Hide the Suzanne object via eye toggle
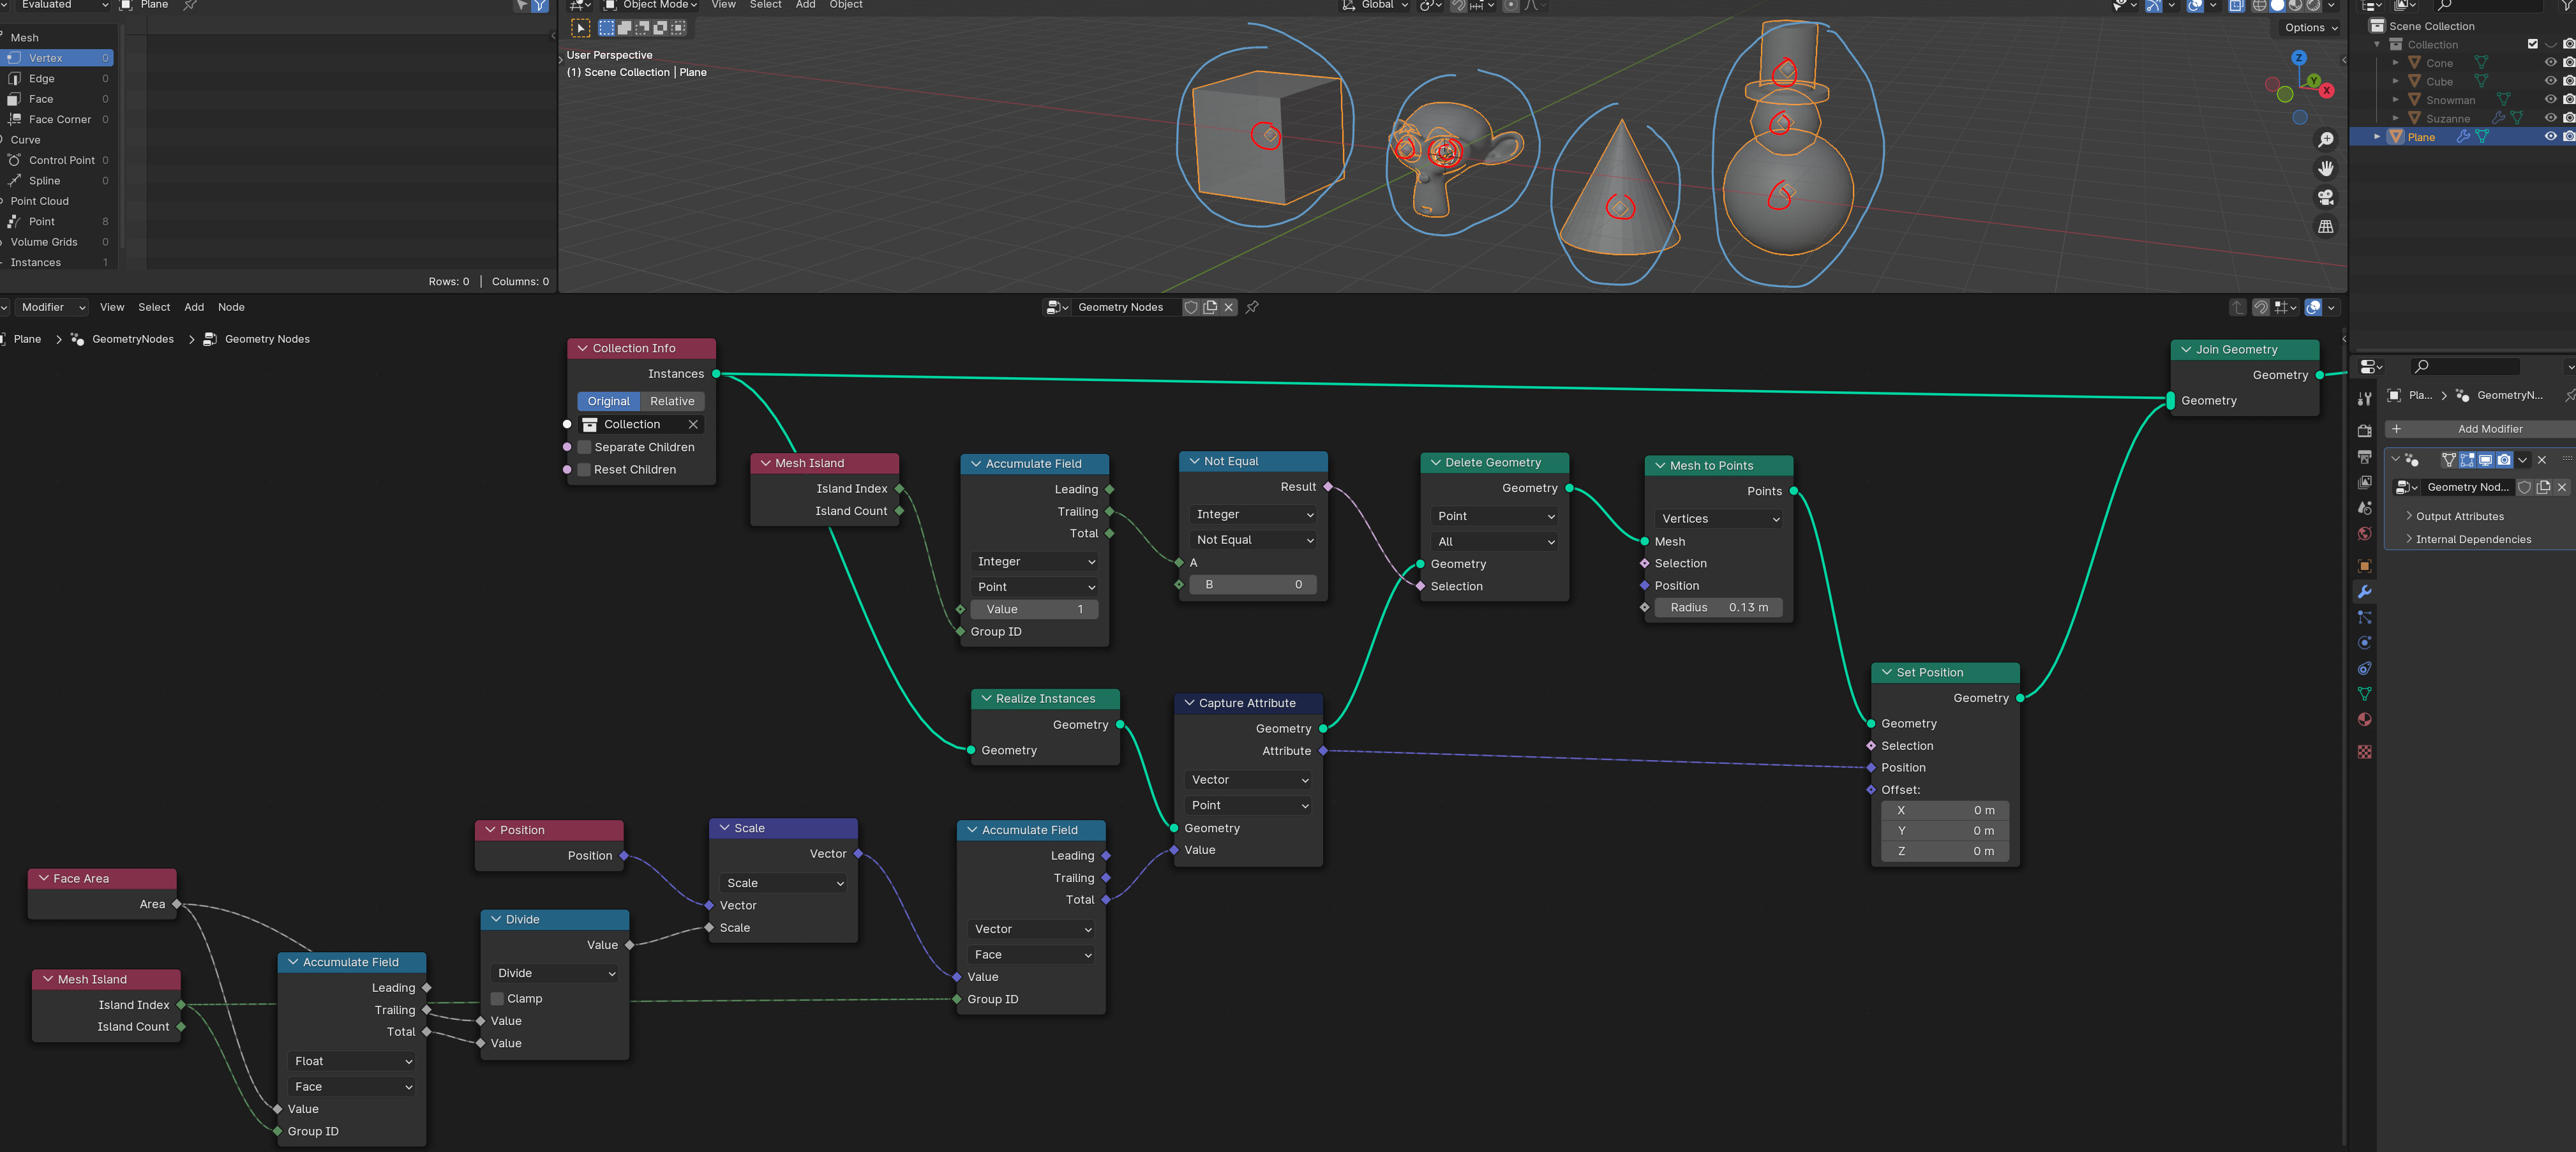This screenshot has width=2576, height=1152. (x=2550, y=118)
